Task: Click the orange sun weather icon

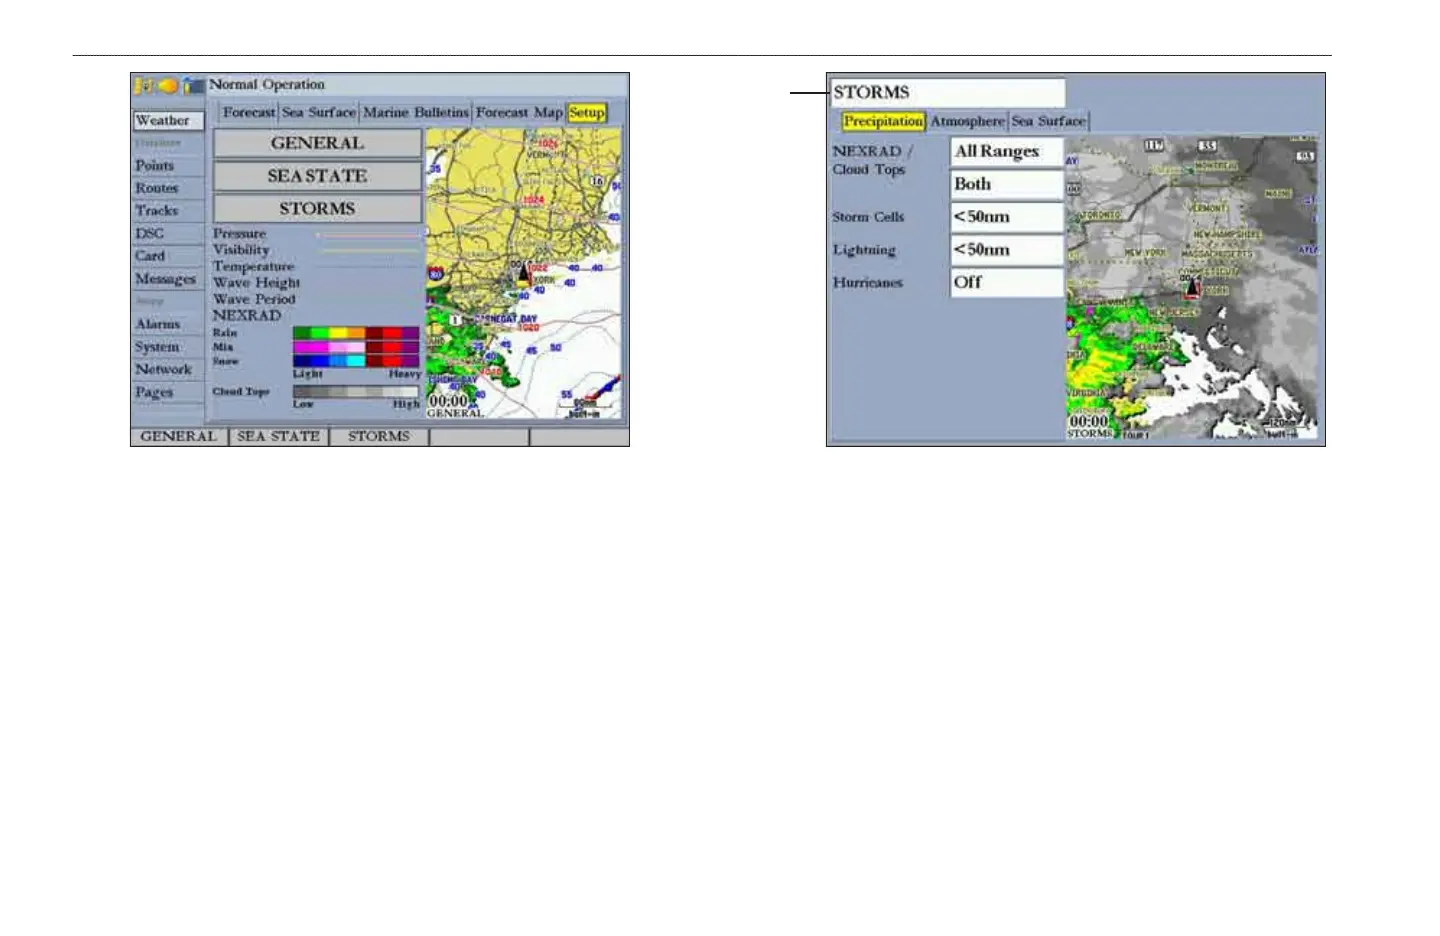Action: [168, 86]
